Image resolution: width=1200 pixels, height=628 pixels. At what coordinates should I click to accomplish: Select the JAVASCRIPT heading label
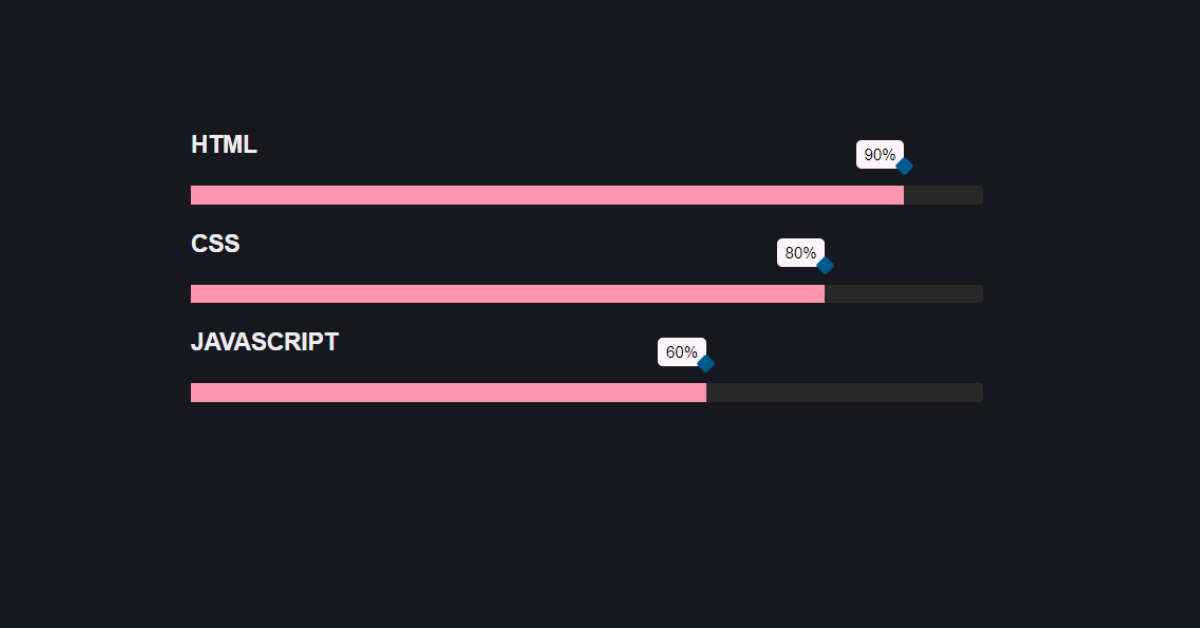(x=264, y=341)
